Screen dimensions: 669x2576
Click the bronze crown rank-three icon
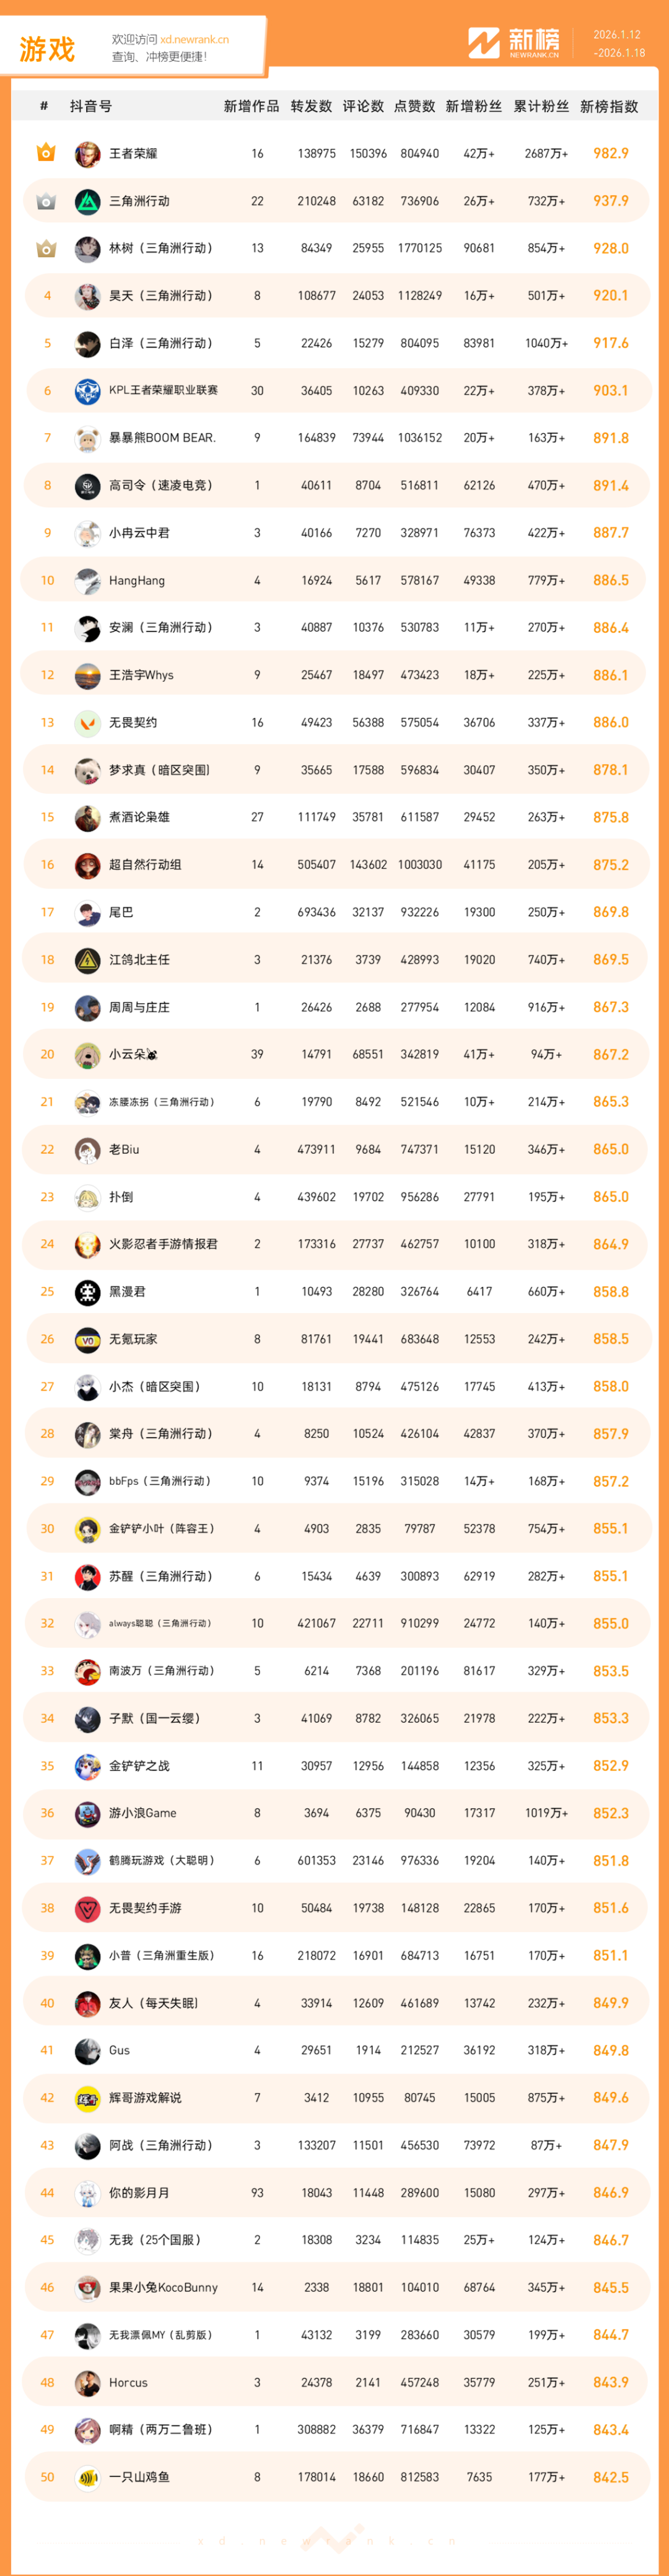pos(46,248)
